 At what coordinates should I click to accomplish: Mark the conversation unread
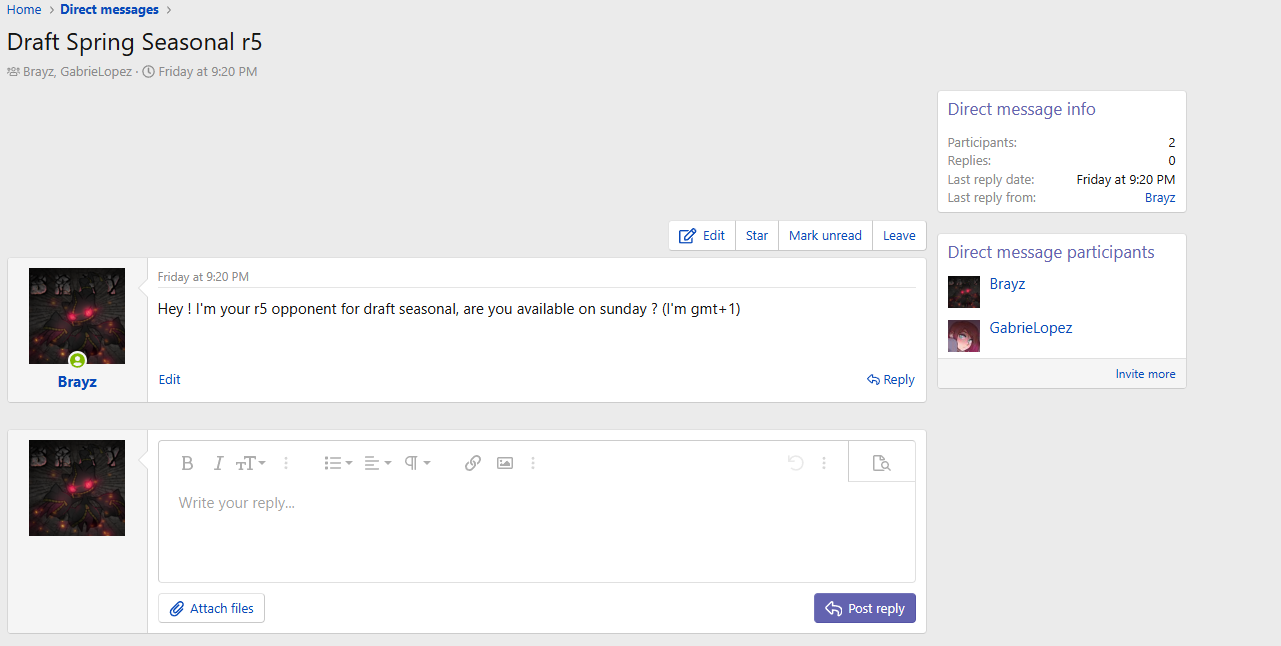(x=825, y=236)
